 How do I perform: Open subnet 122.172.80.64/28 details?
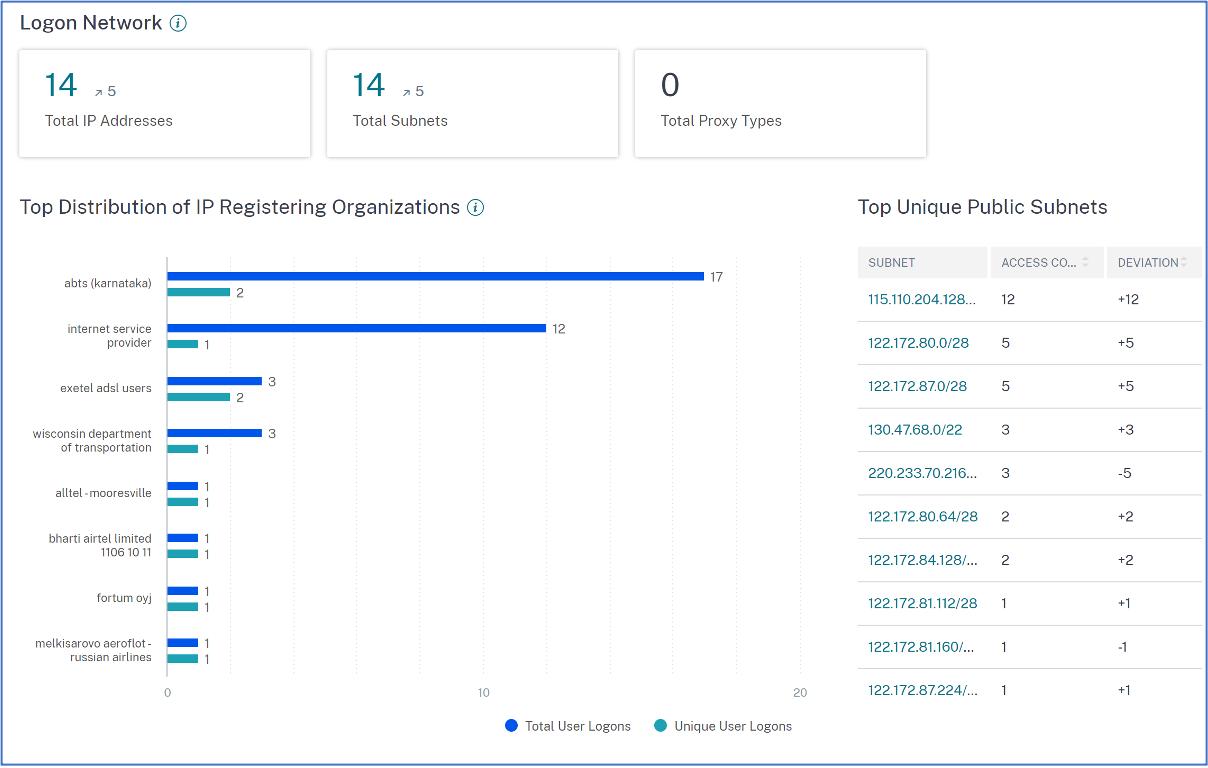click(x=922, y=517)
